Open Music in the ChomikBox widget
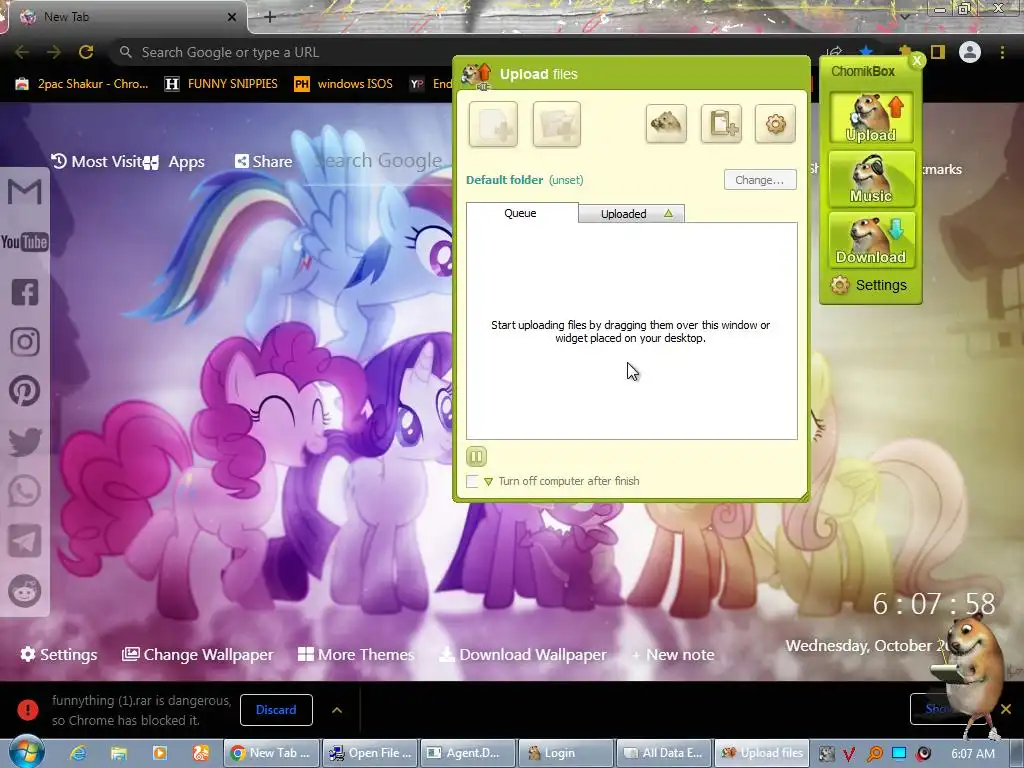The image size is (1024, 768). pyautogui.click(x=871, y=179)
